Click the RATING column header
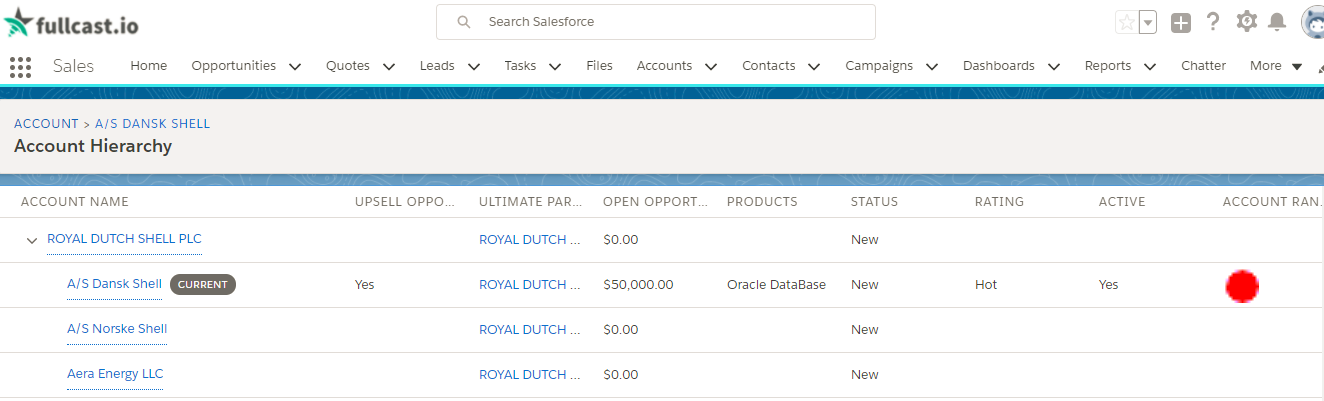The image size is (1324, 401). (999, 202)
